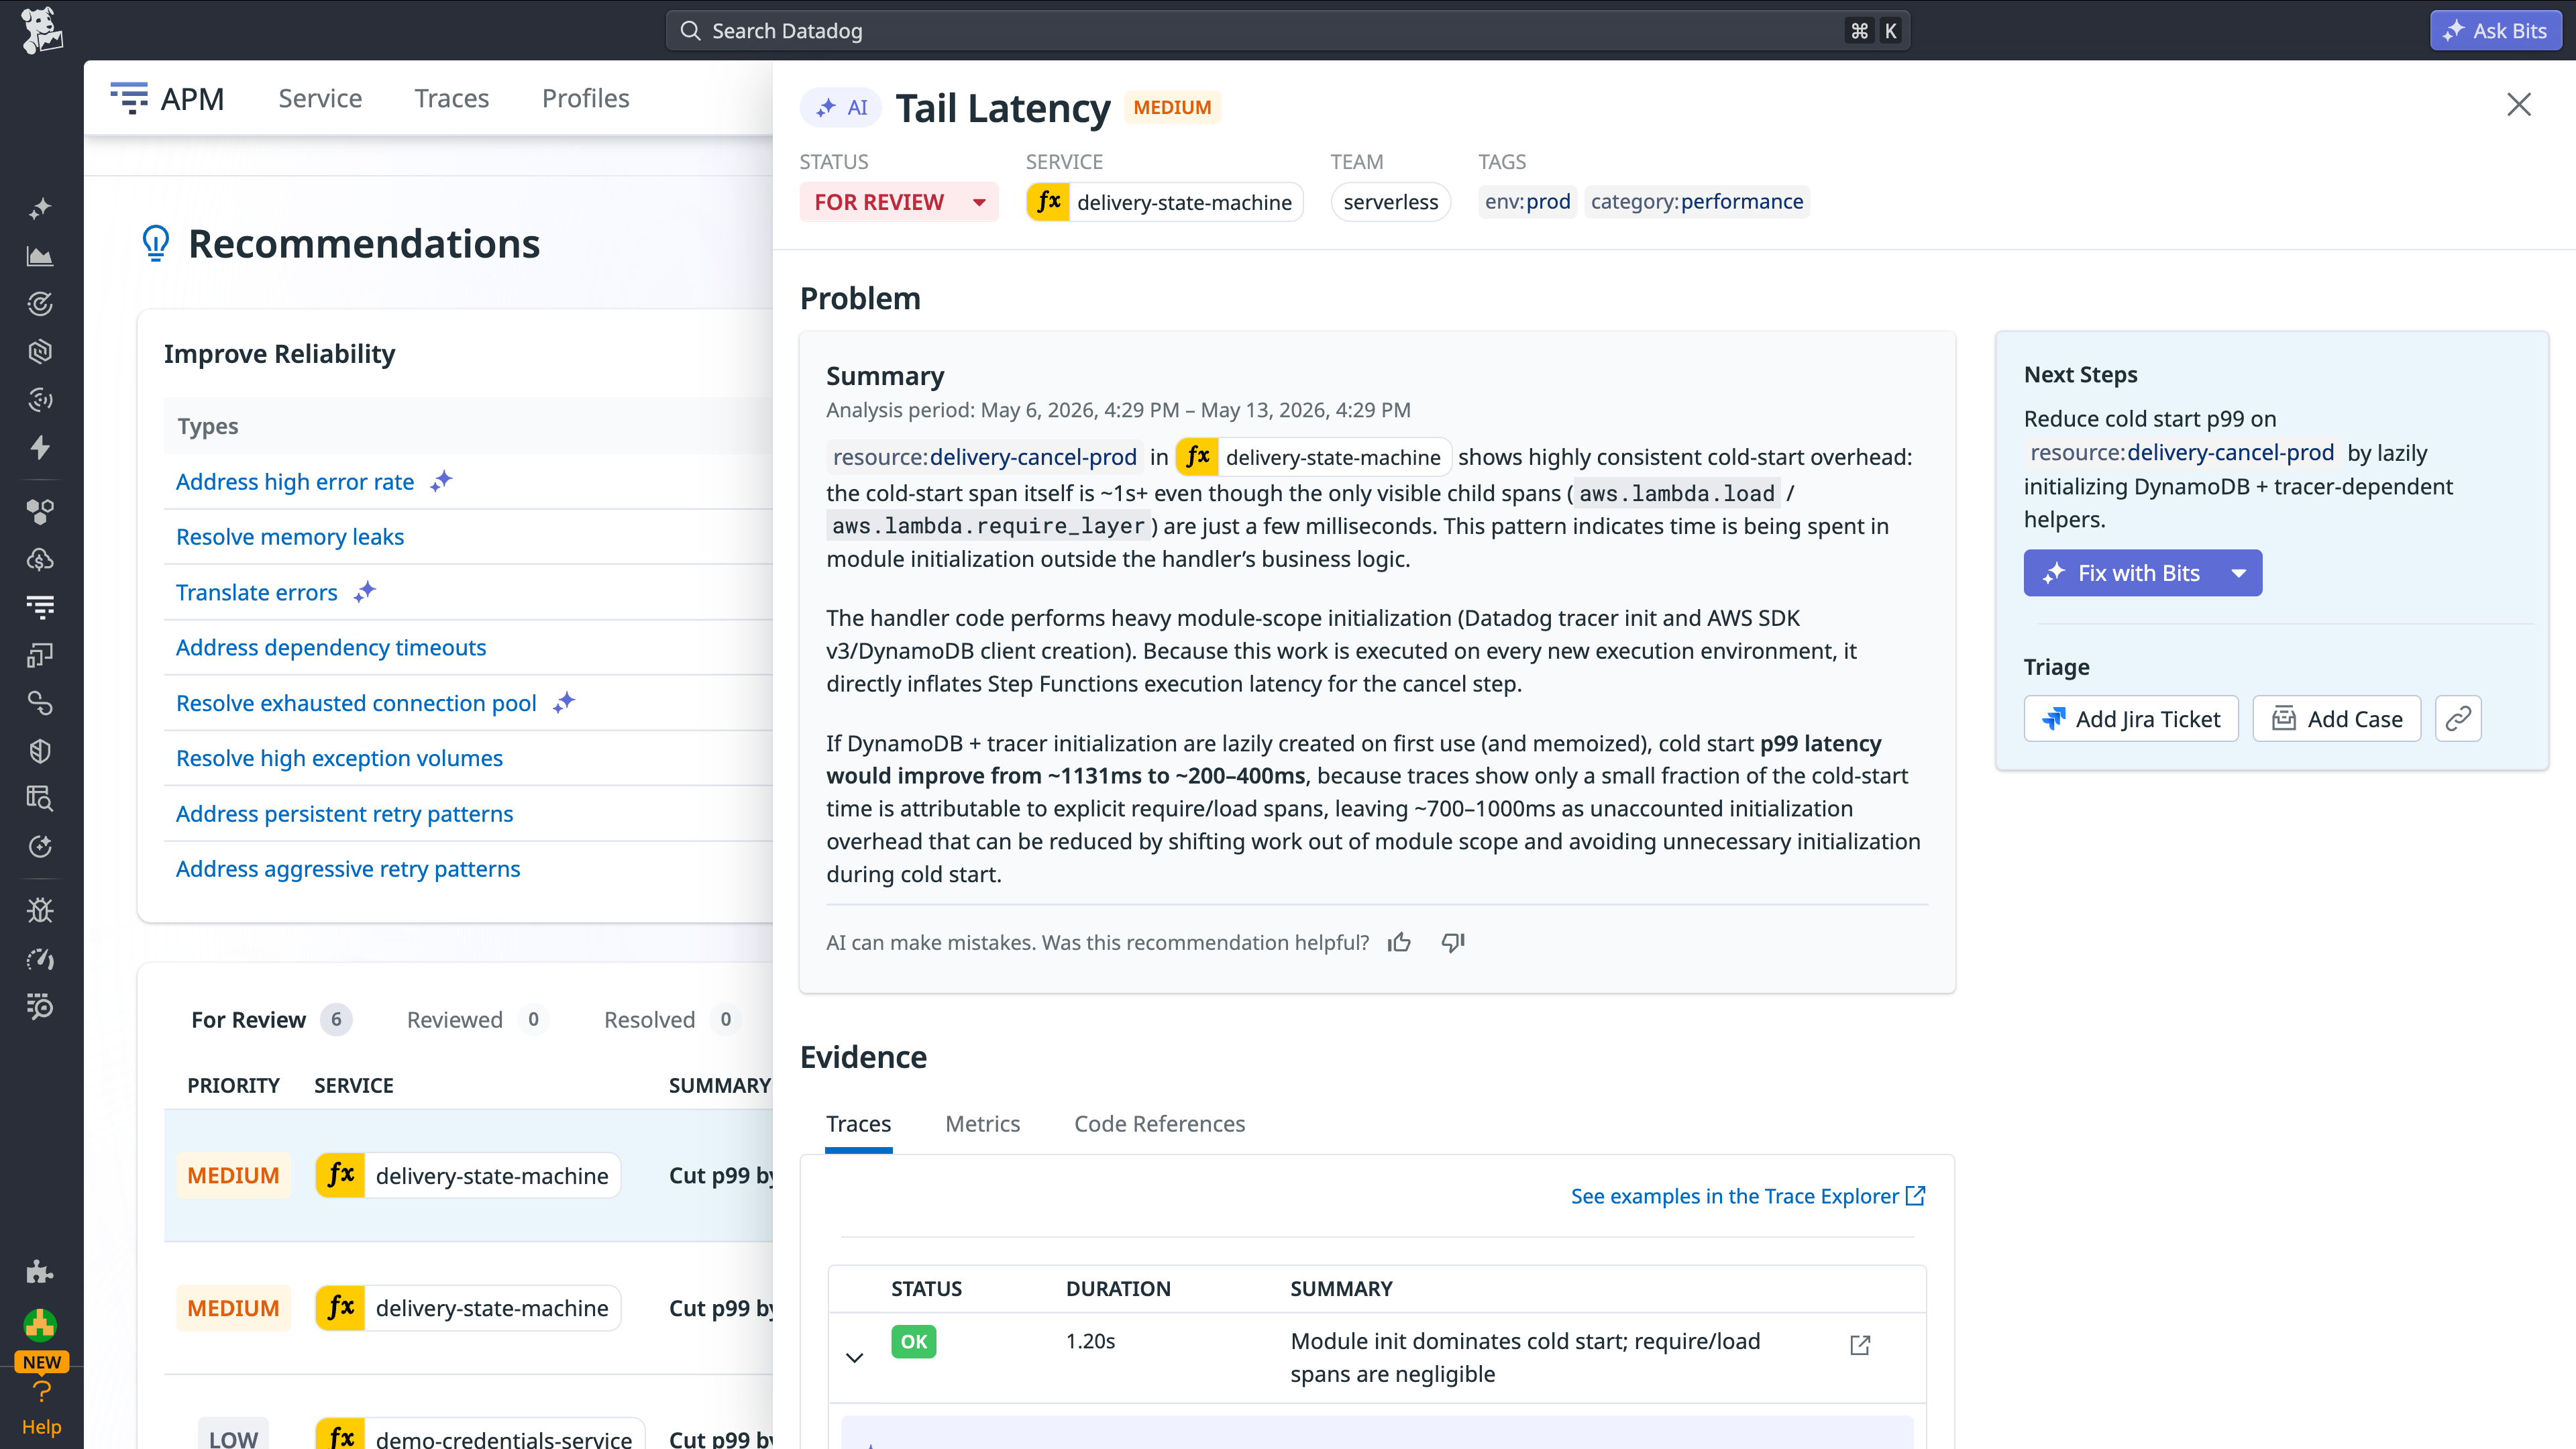Open the bug icon in left sidebar
The height and width of the screenshot is (1449, 2576).
(x=40, y=910)
